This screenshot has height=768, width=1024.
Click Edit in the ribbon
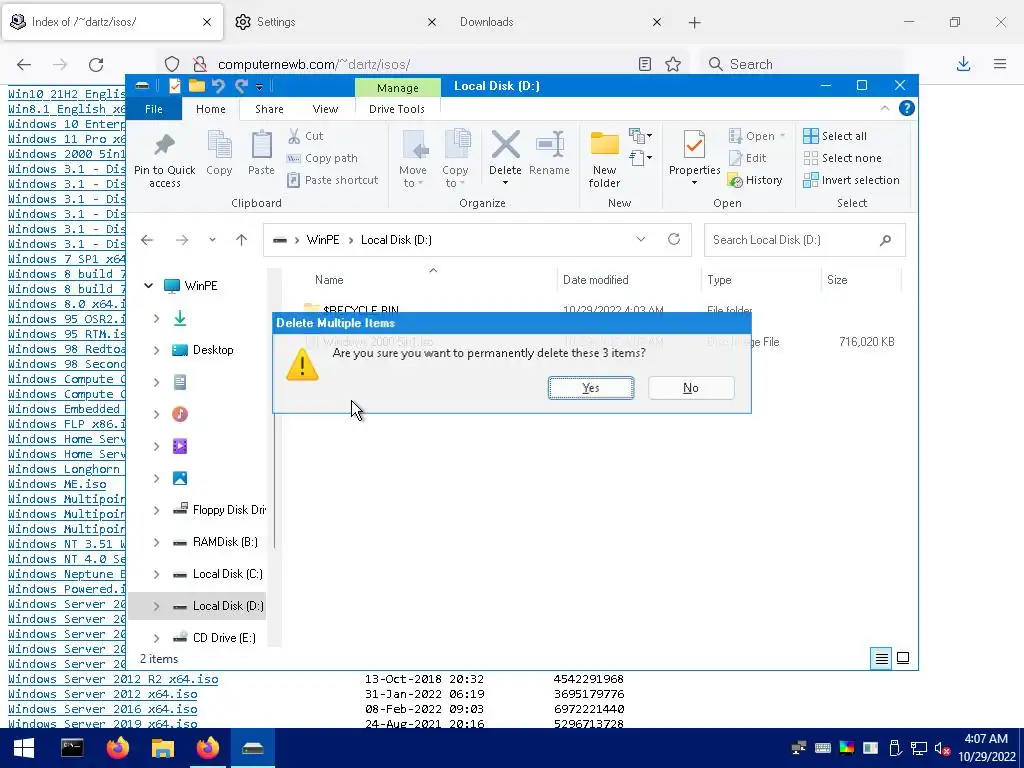click(747, 158)
